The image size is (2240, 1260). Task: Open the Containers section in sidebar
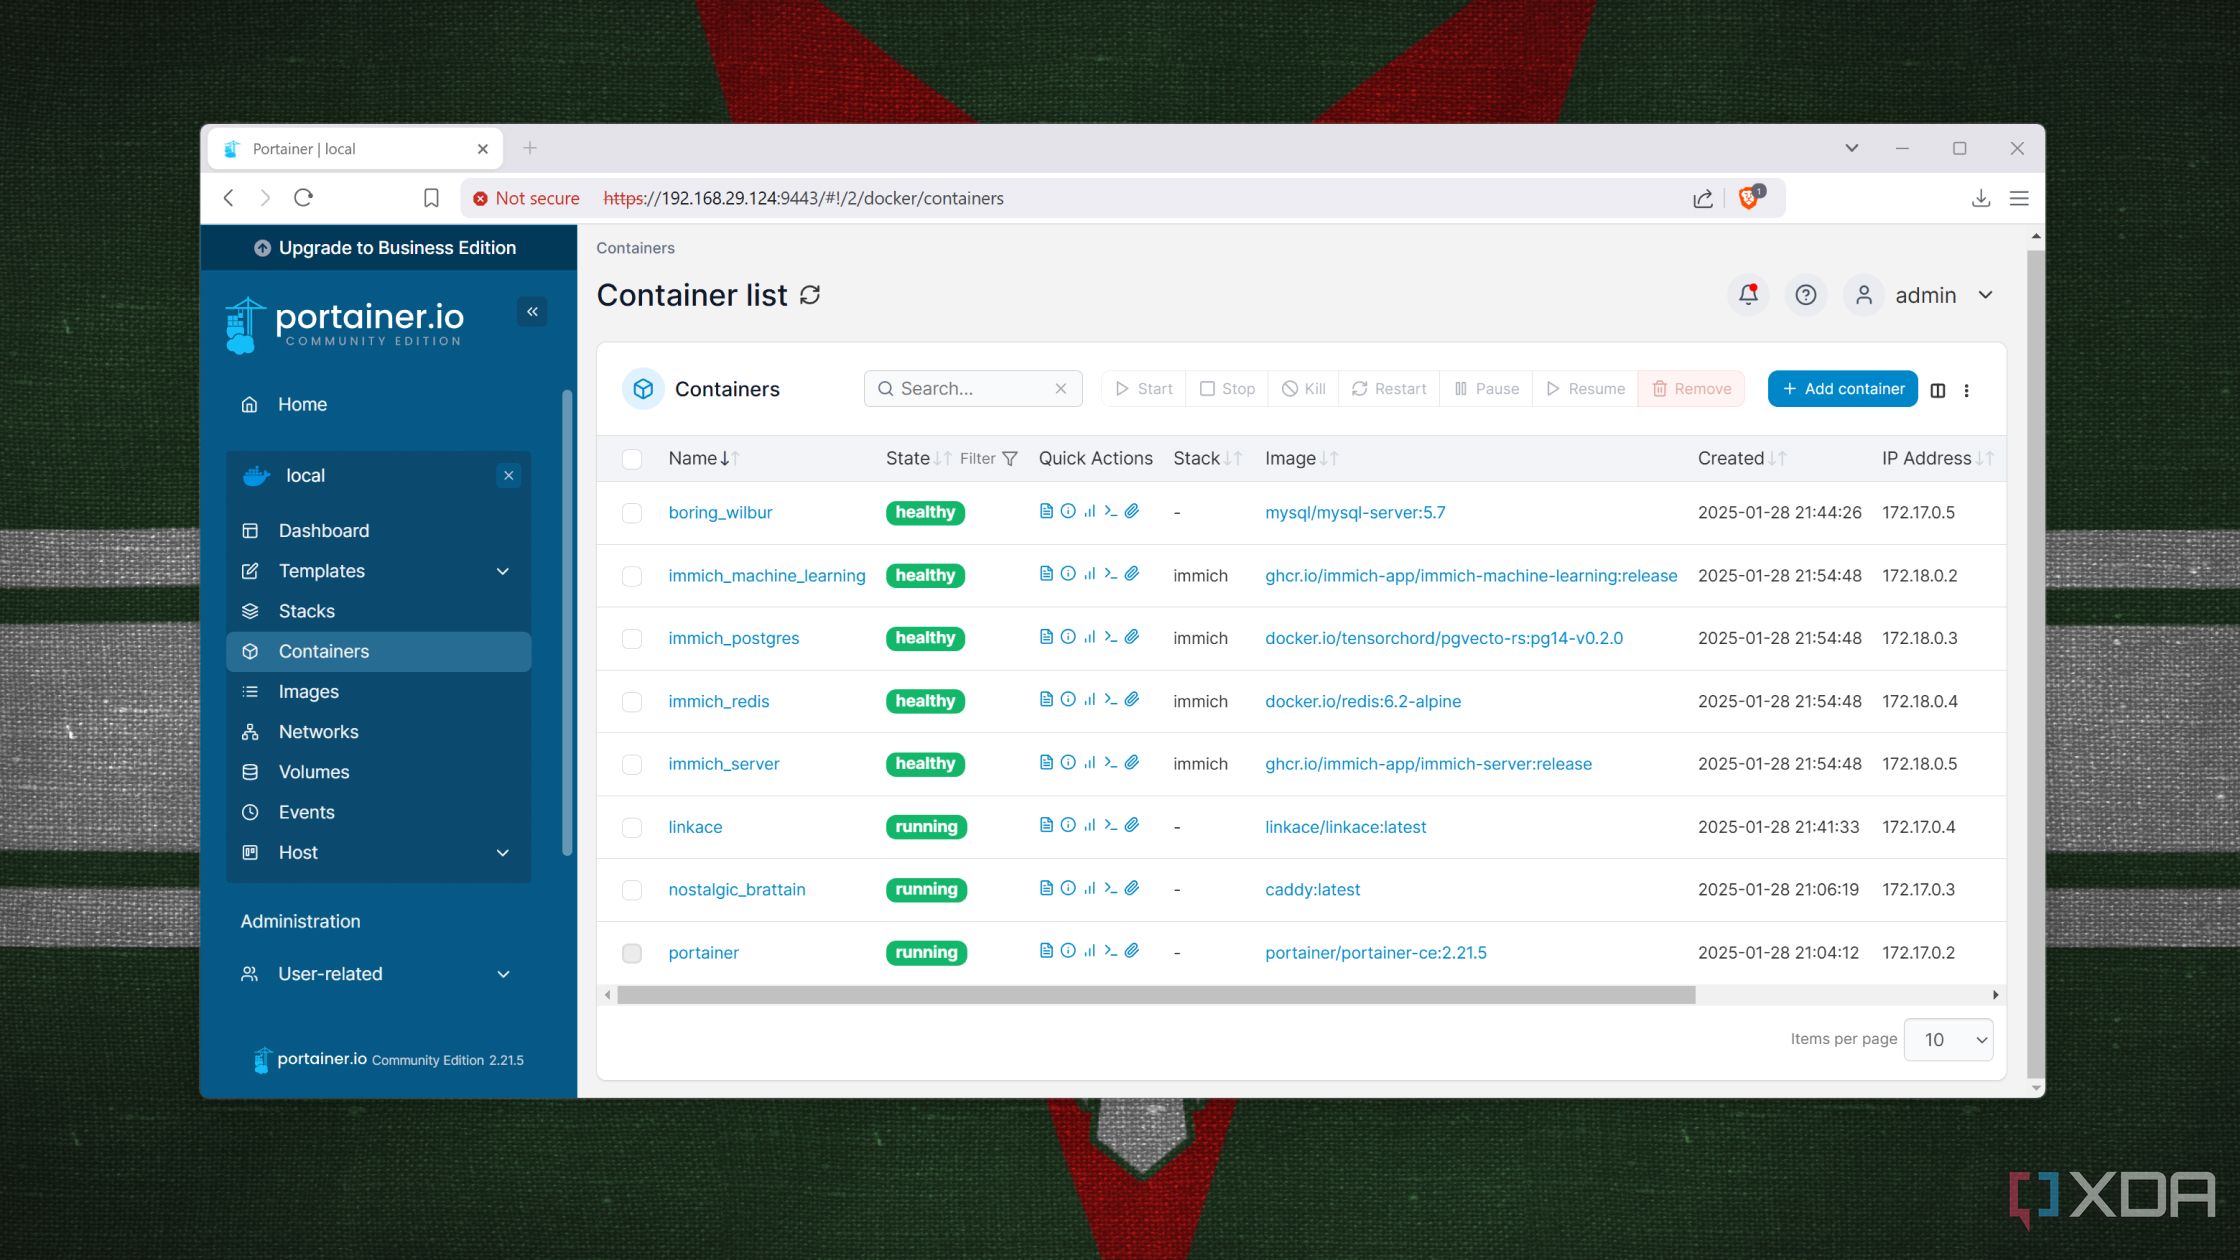pos(323,651)
